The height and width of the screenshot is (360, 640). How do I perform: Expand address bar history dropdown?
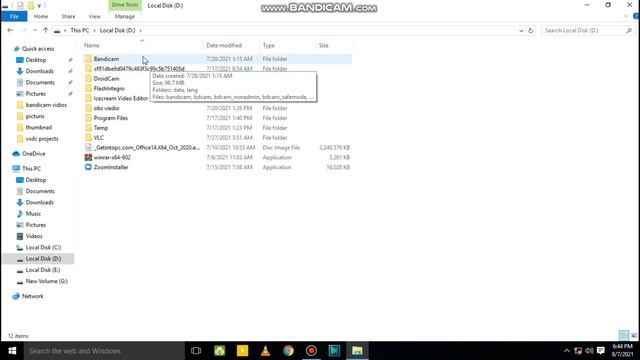521,31
